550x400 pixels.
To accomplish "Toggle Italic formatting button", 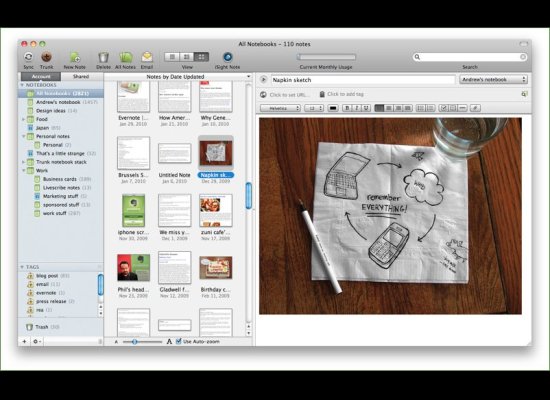I will coord(357,108).
